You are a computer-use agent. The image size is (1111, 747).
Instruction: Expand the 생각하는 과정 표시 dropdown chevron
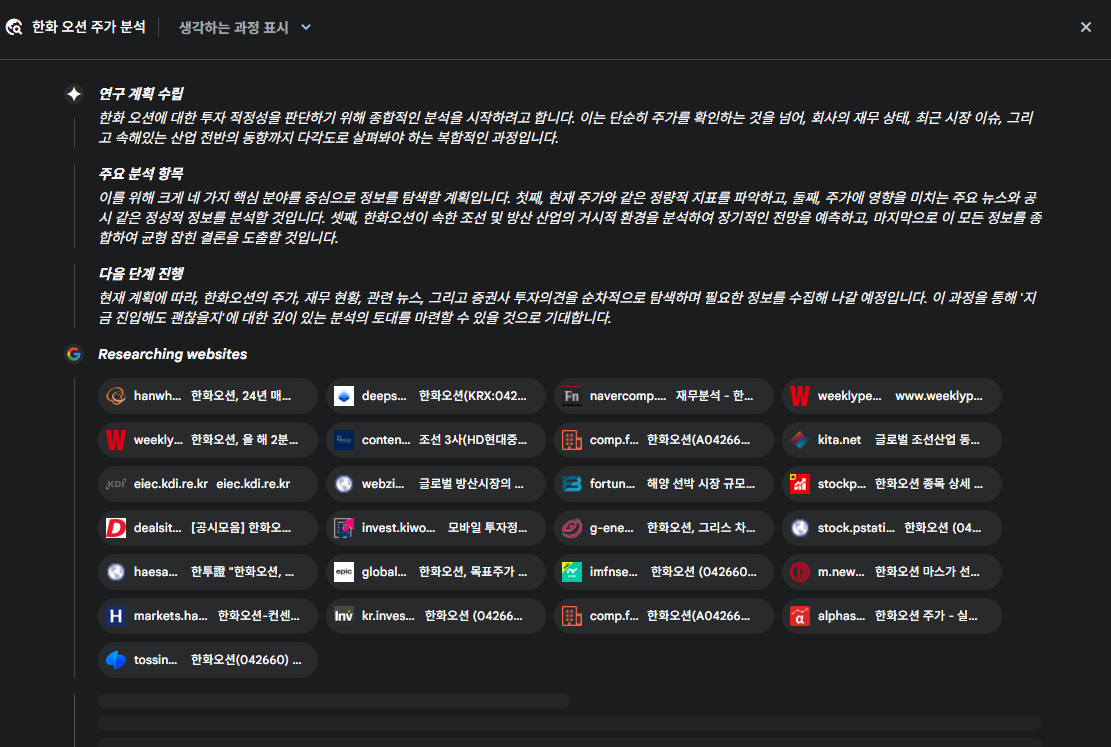coord(306,27)
